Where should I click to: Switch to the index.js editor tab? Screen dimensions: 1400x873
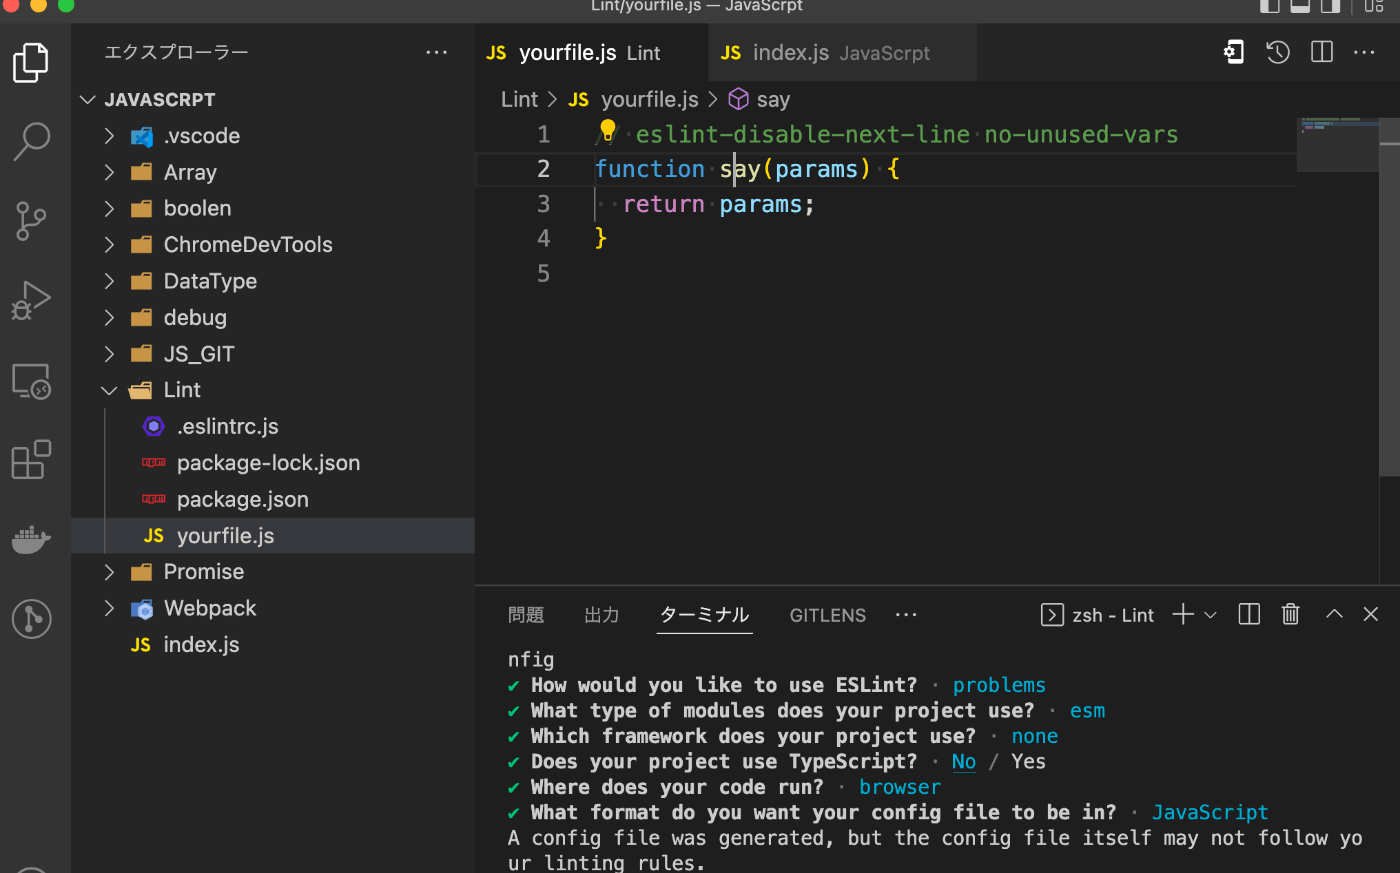click(843, 53)
